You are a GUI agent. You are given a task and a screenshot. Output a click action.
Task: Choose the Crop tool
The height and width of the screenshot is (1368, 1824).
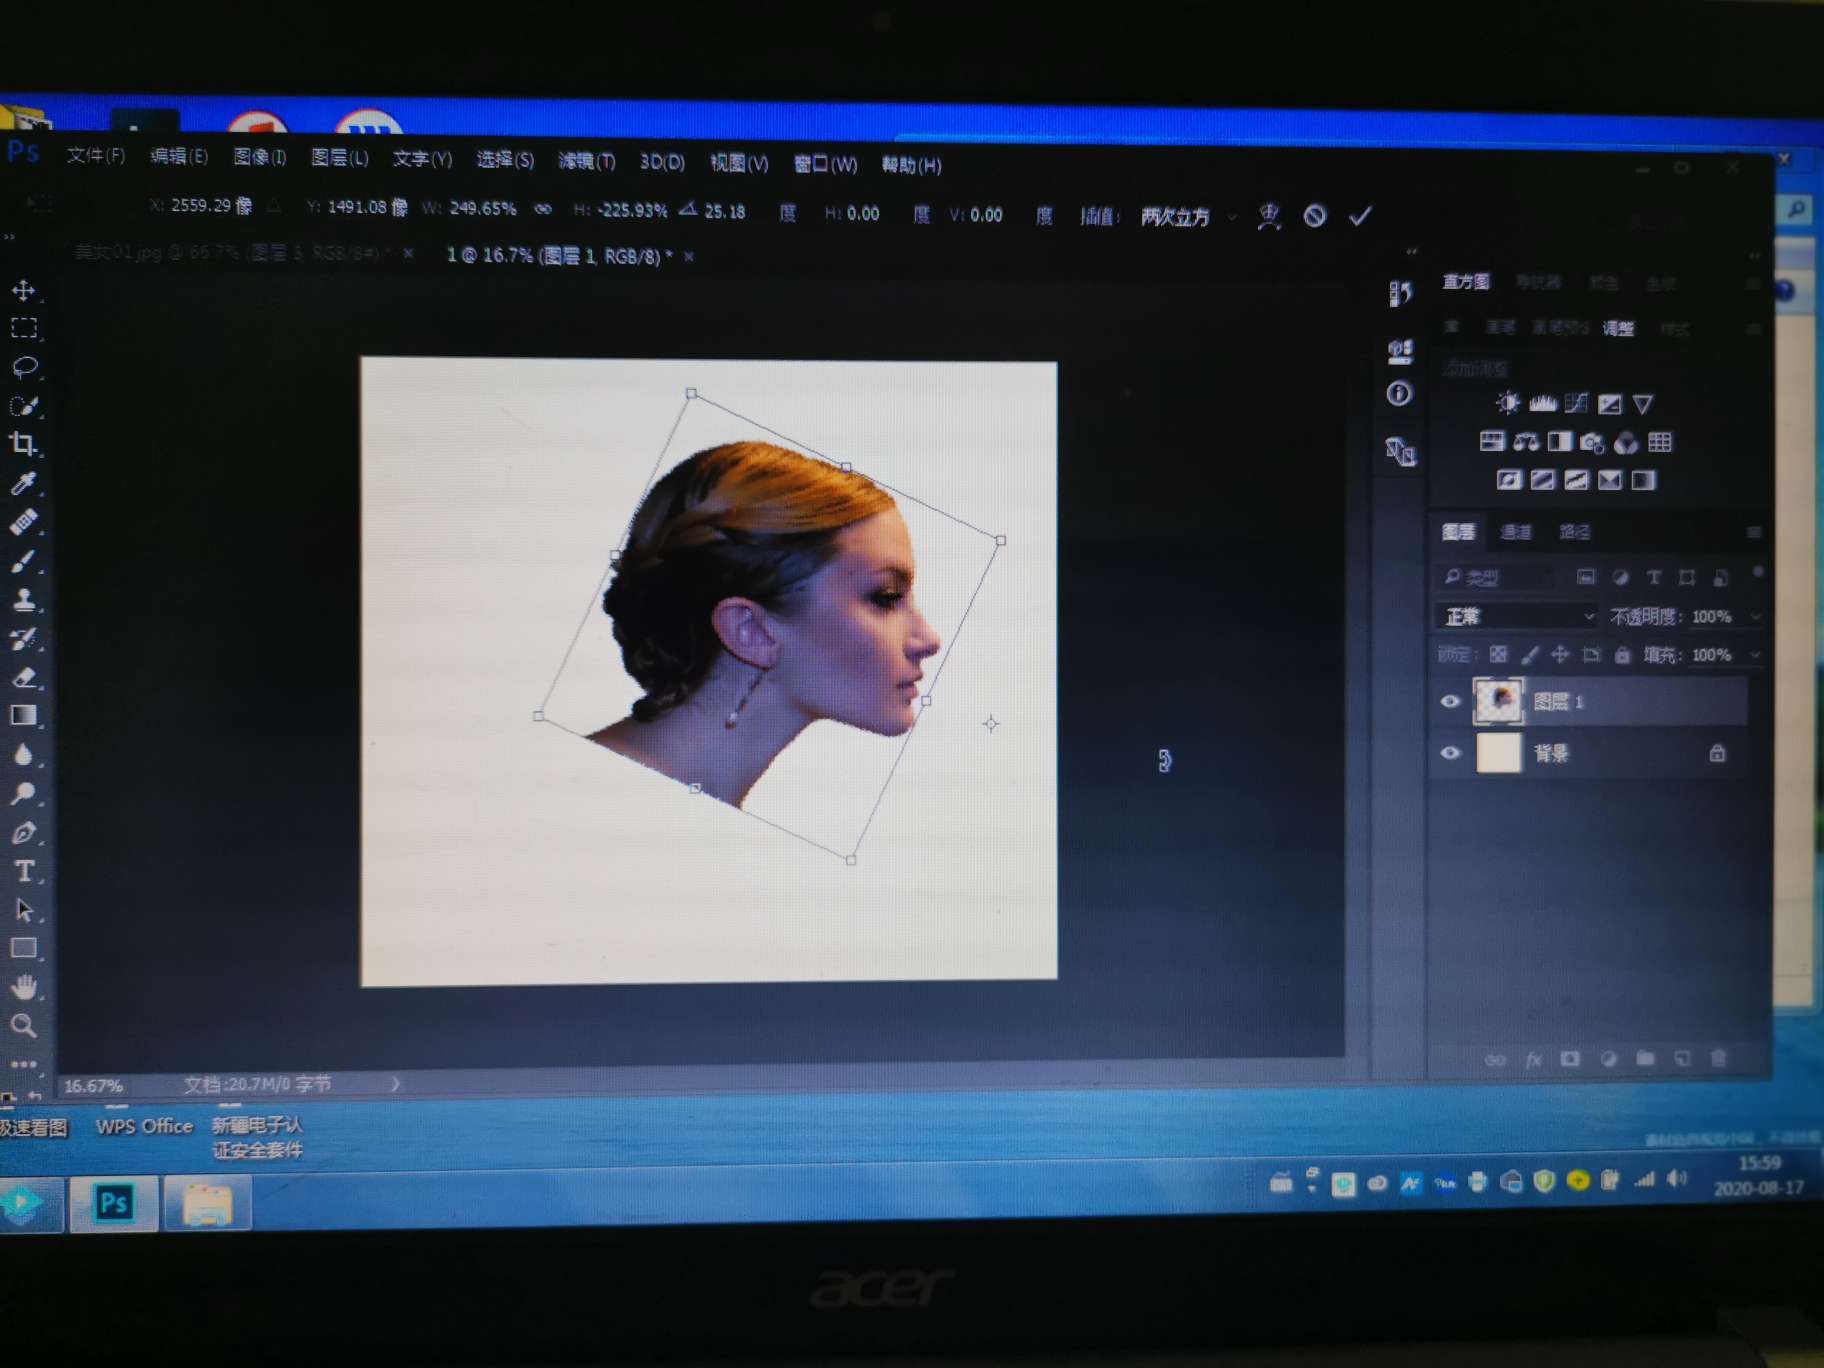[23, 444]
